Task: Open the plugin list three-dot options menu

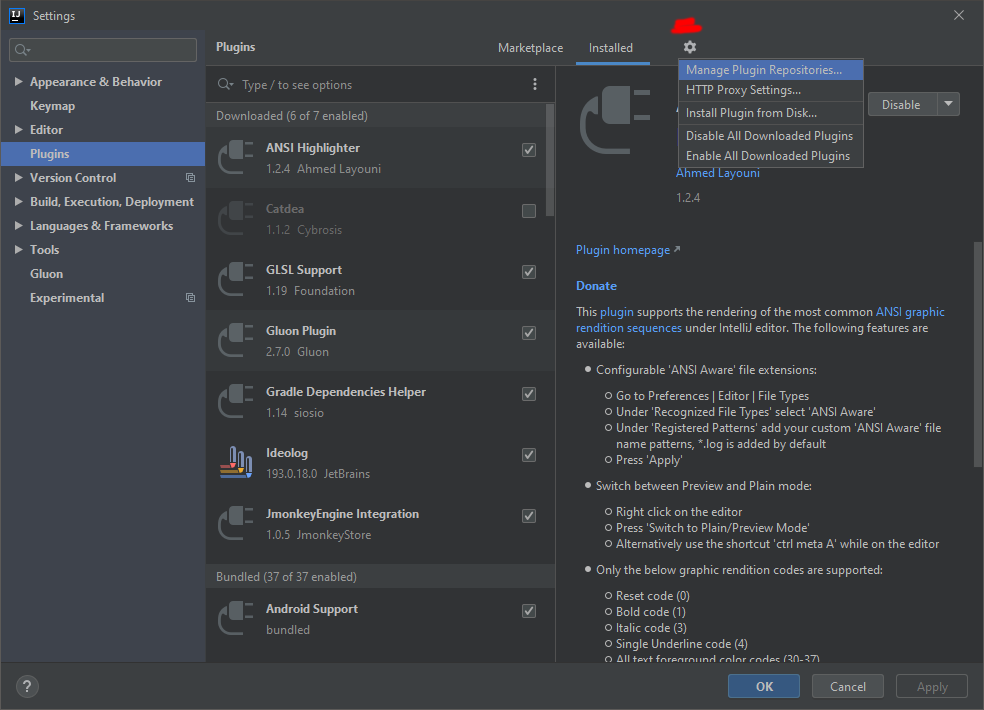Action: point(535,84)
